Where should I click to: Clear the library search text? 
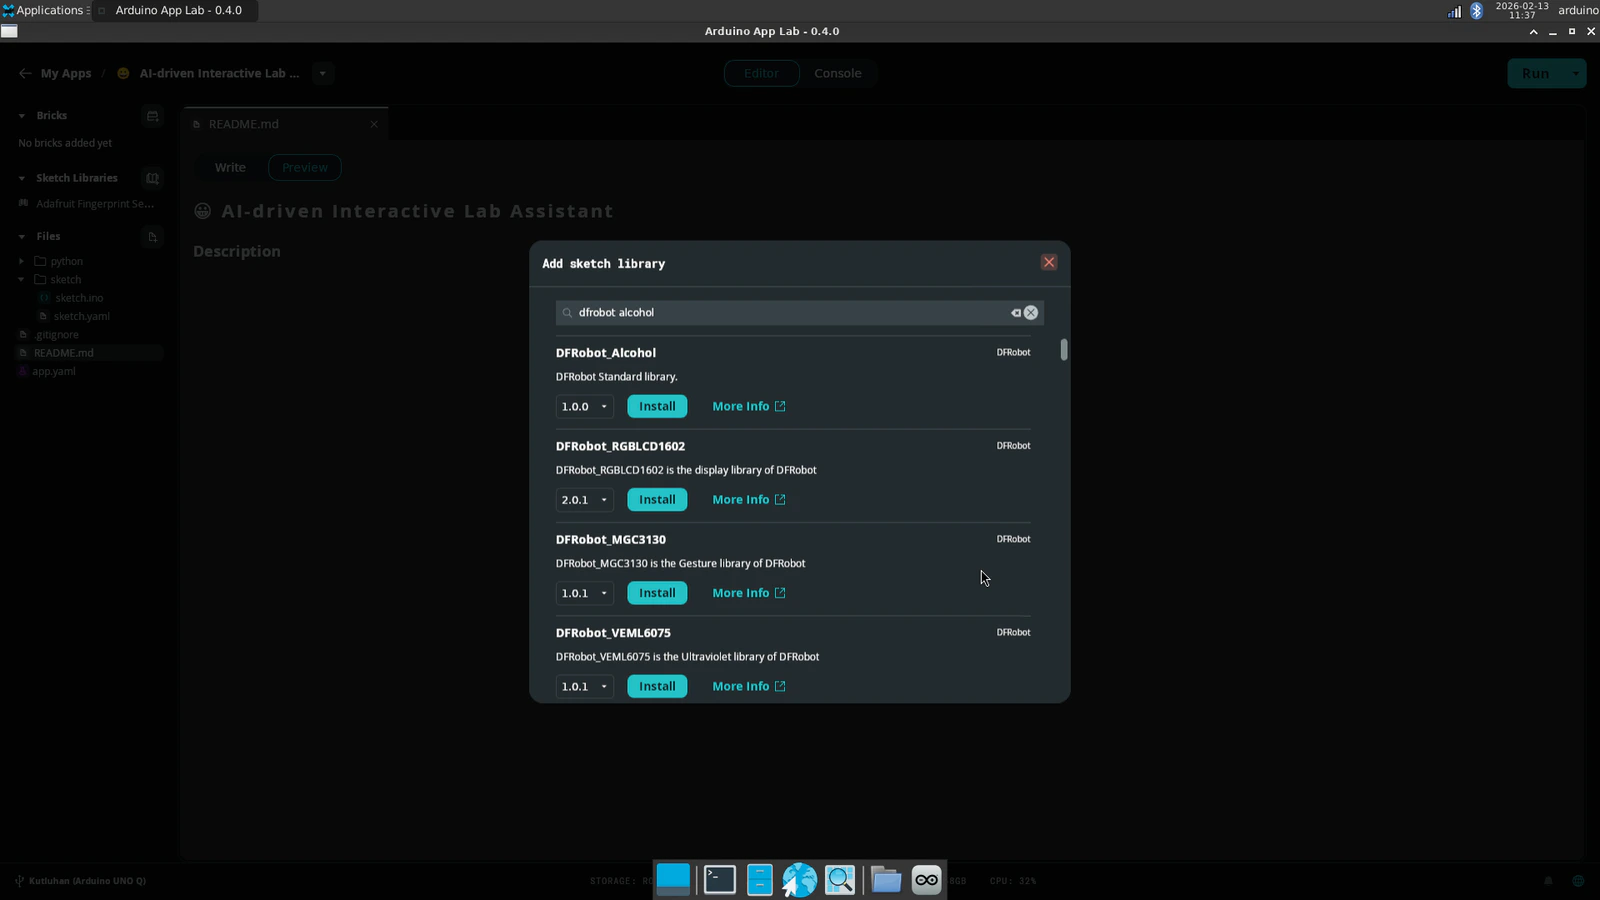coord(1030,313)
